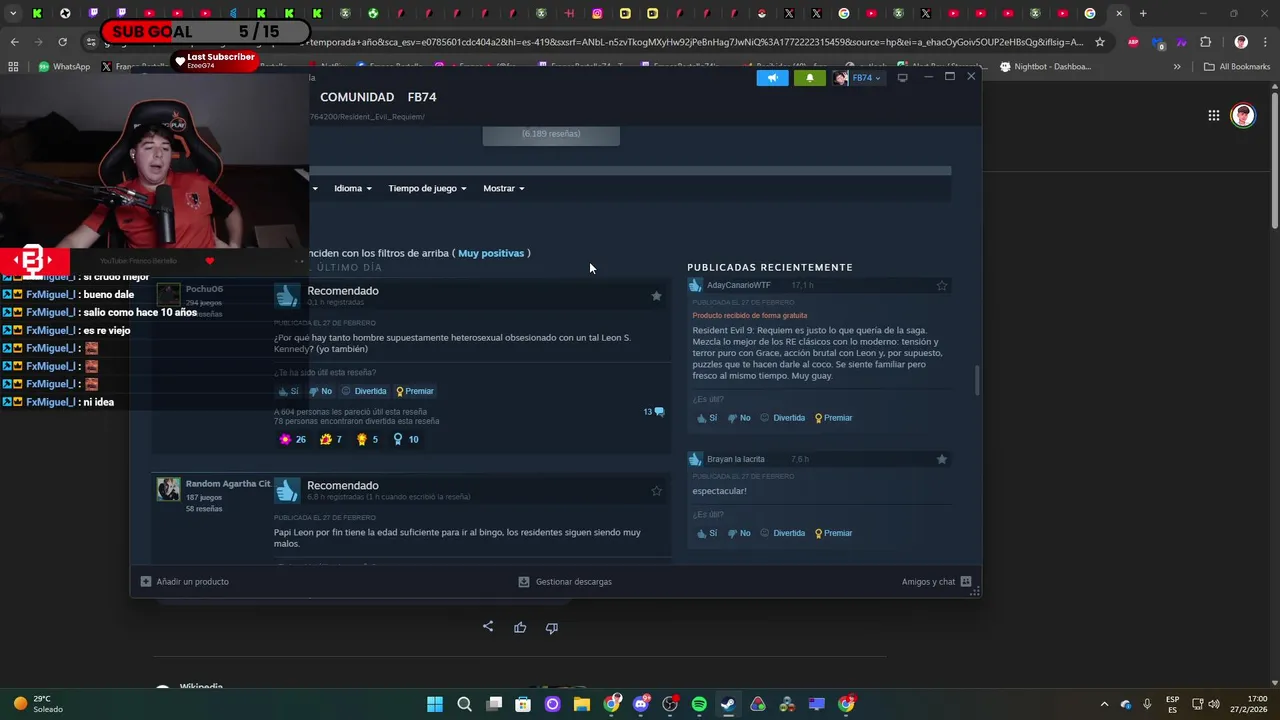Click the share icon in the browser page

pos(488,627)
